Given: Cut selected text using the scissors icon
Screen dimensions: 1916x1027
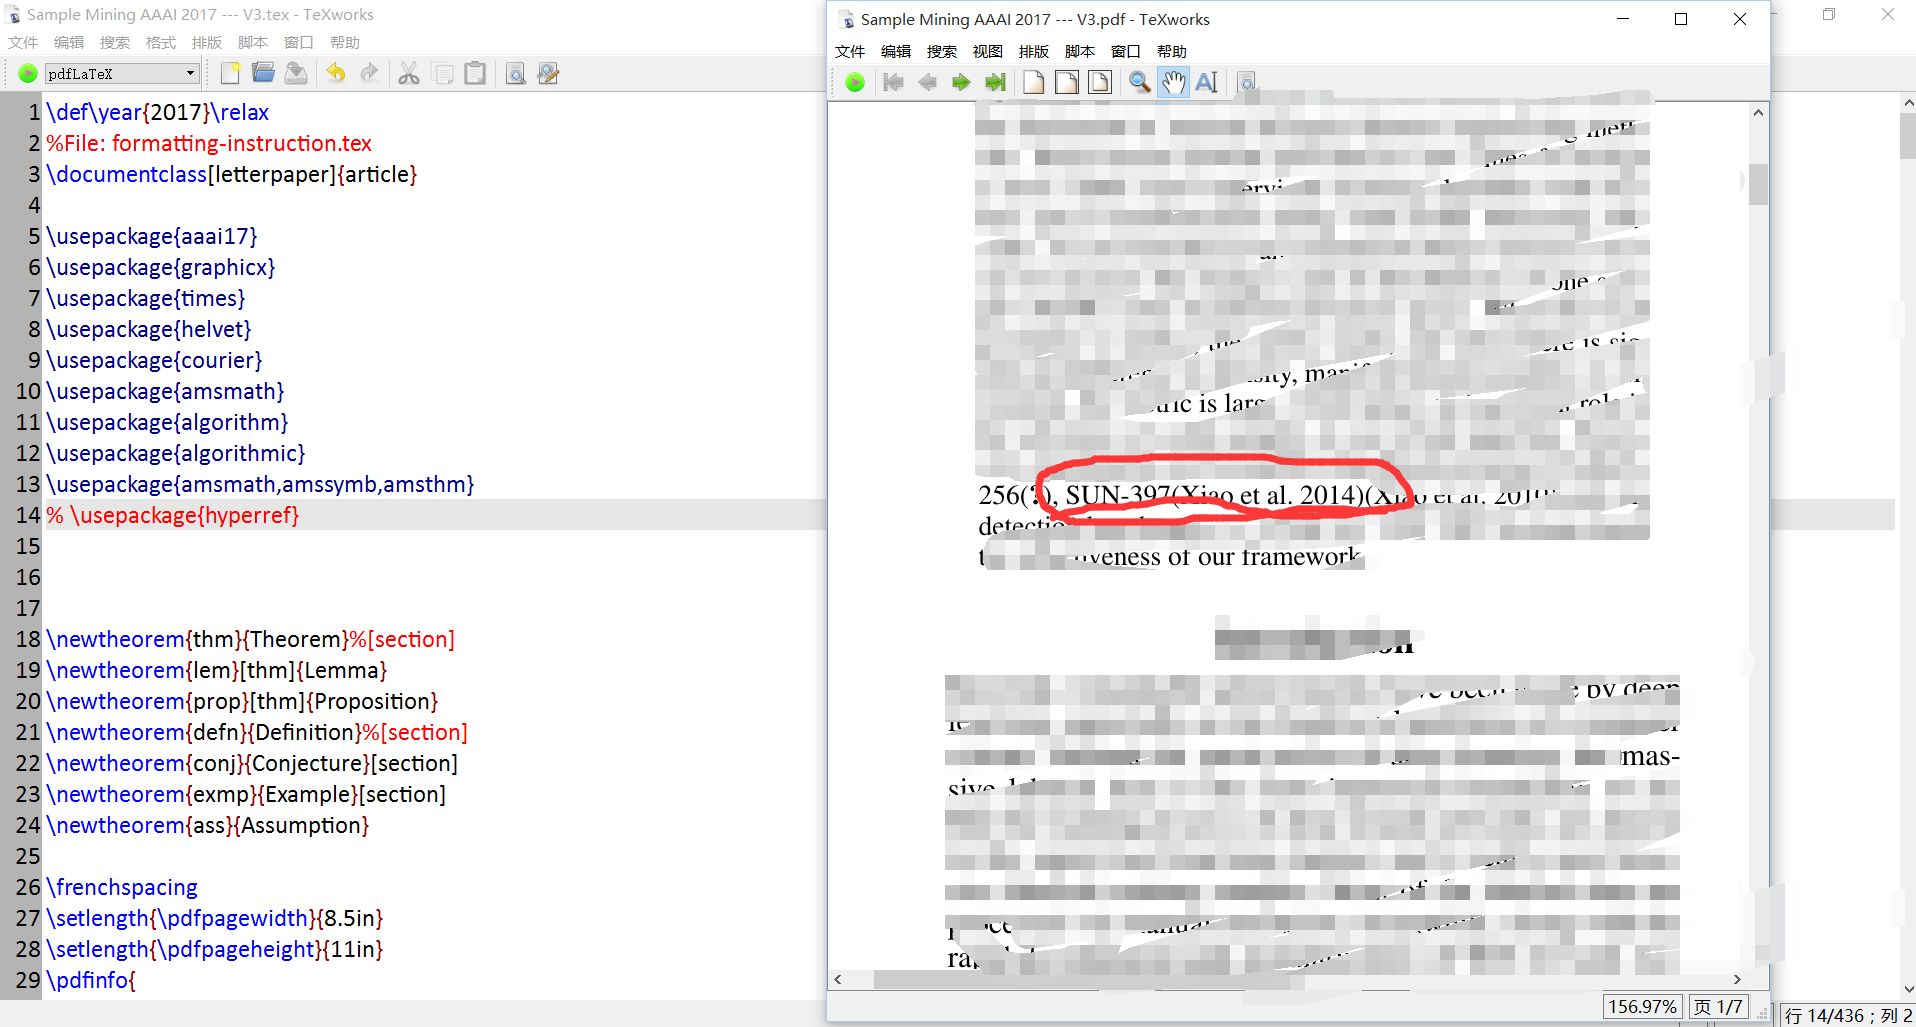Looking at the screenshot, I should click(408, 73).
